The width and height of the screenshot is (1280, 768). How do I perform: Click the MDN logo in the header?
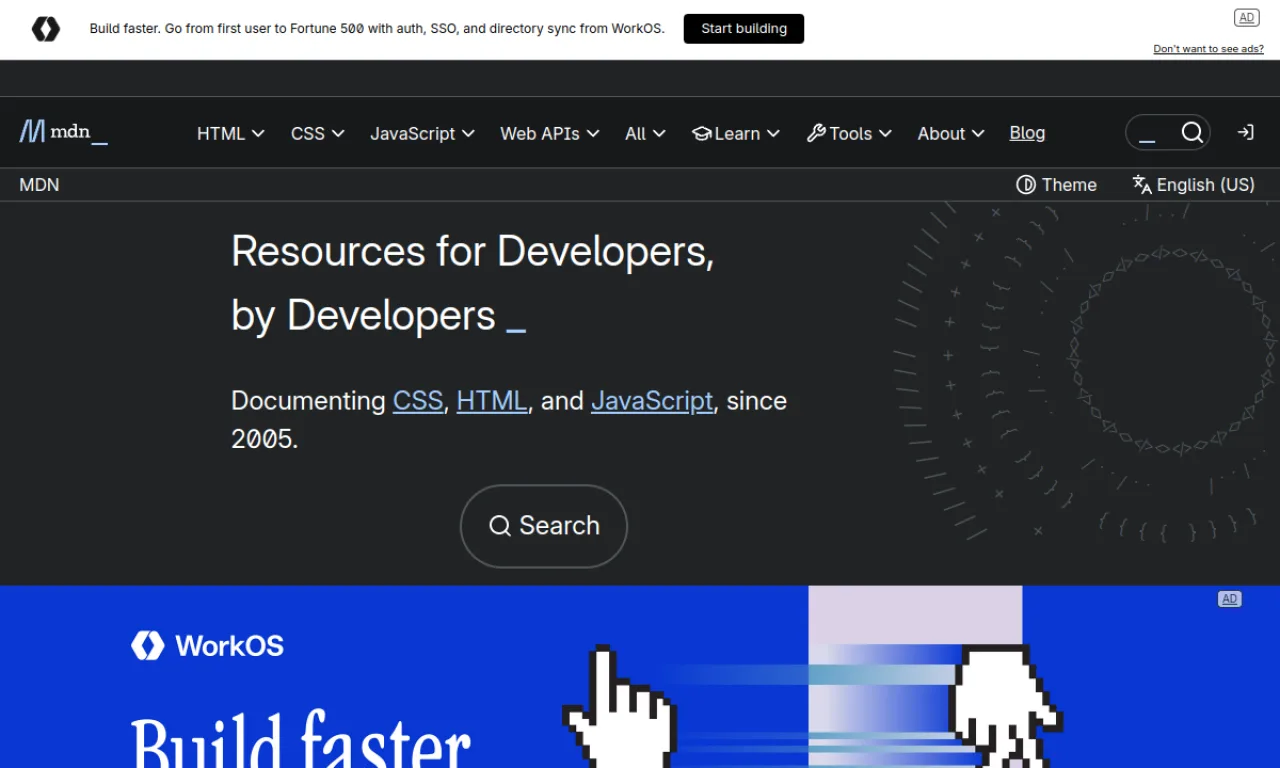pyautogui.click(x=64, y=132)
